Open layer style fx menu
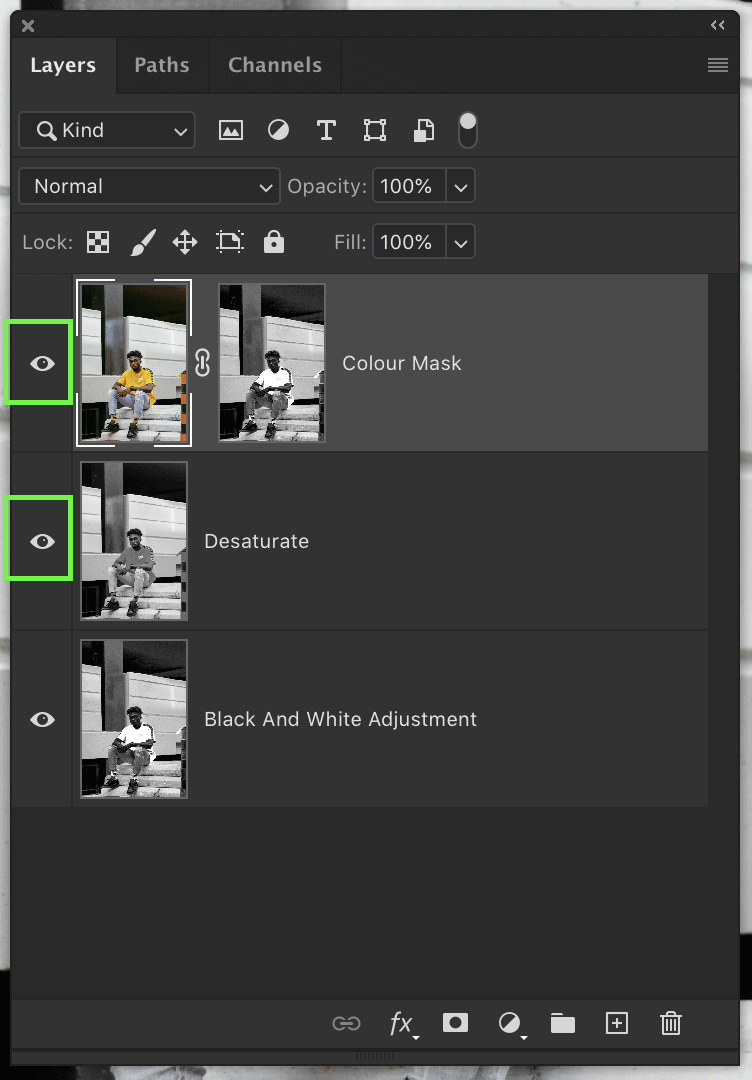The height and width of the screenshot is (1080, 752). tap(402, 1024)
